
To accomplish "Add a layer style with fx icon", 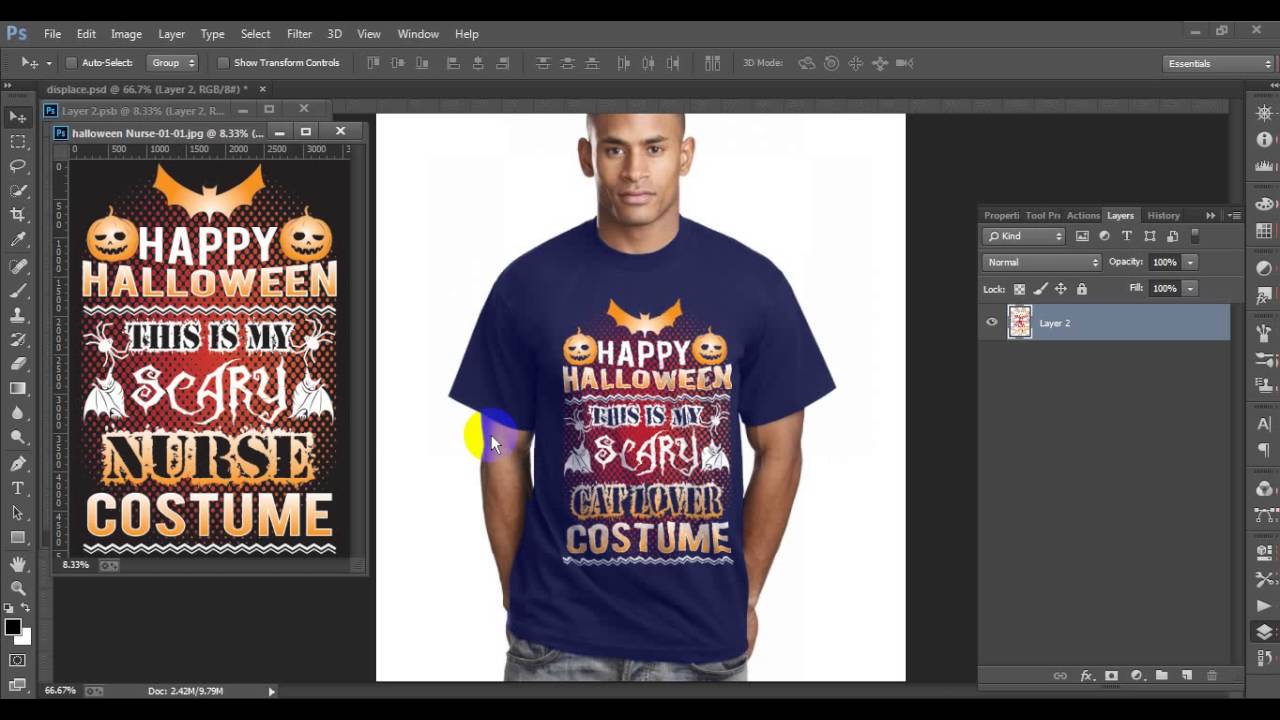I will pyautogui.click(x=1086, y=676).
